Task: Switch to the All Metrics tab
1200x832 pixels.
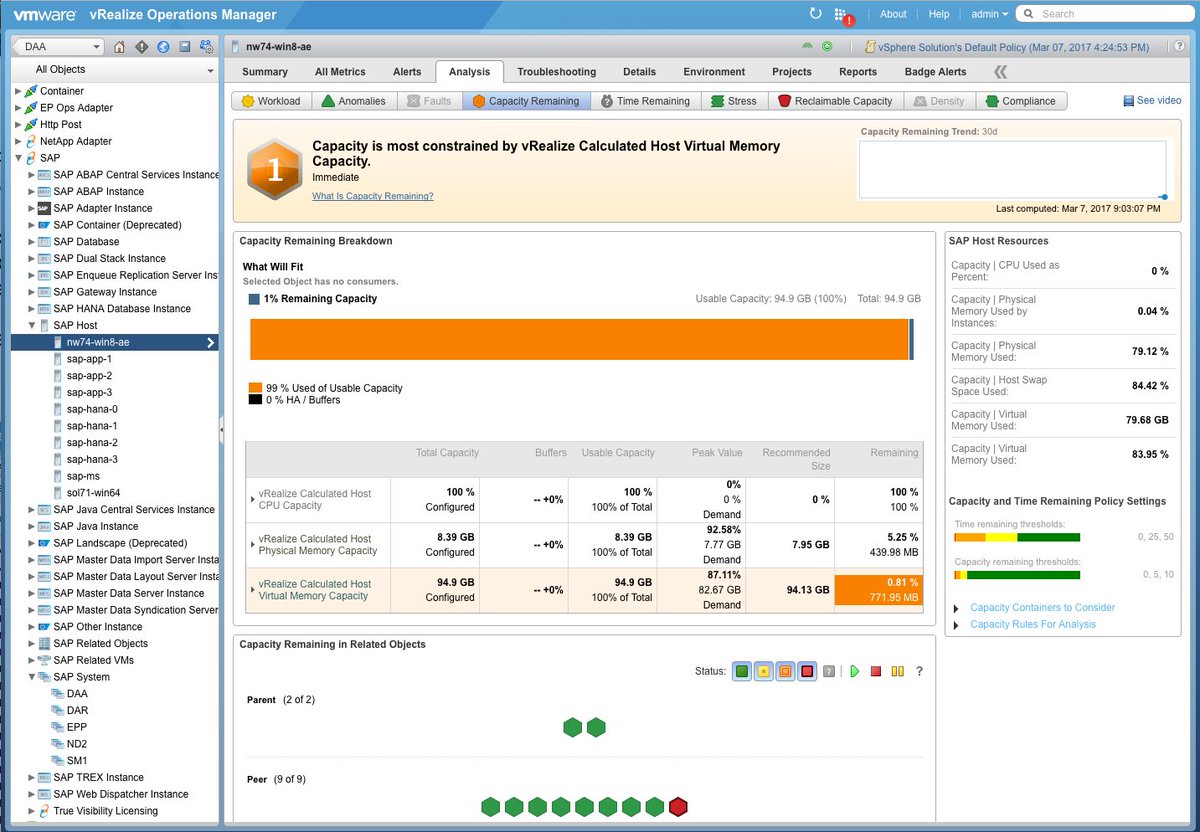Action: click(x=340, y=72)
